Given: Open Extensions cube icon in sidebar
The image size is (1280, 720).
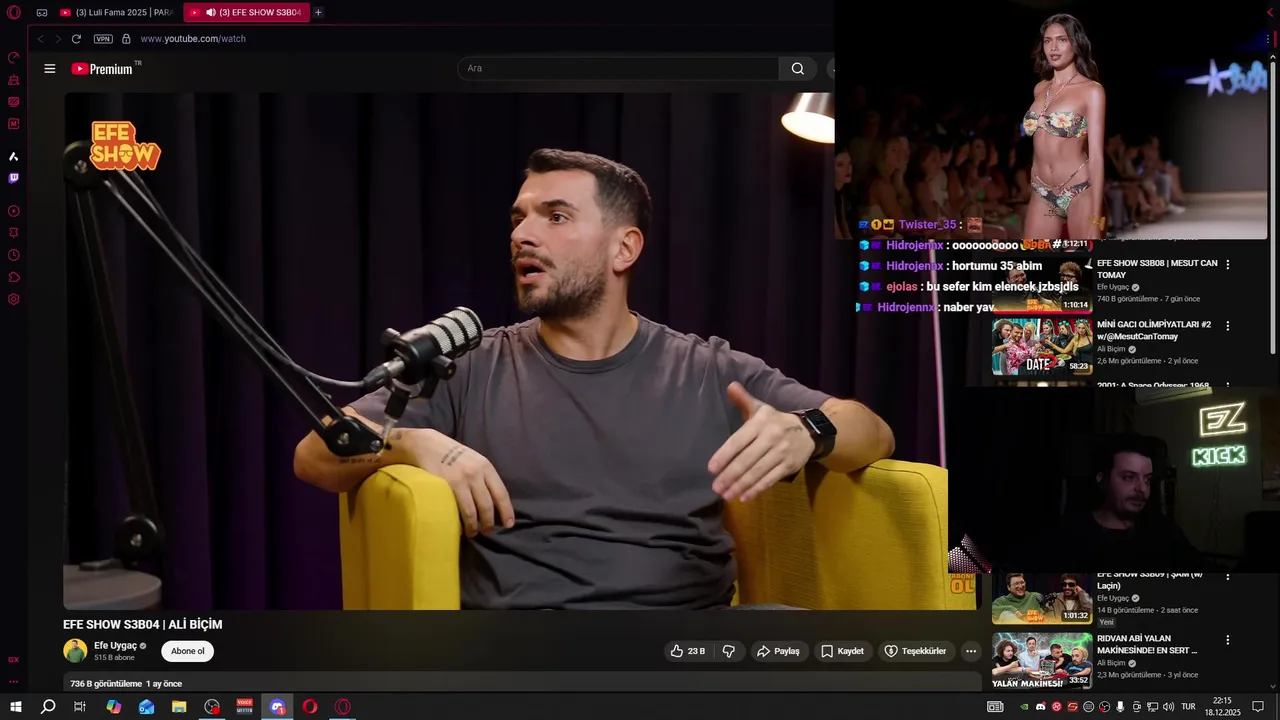Looking at the screenshot, I should point(14,277).
